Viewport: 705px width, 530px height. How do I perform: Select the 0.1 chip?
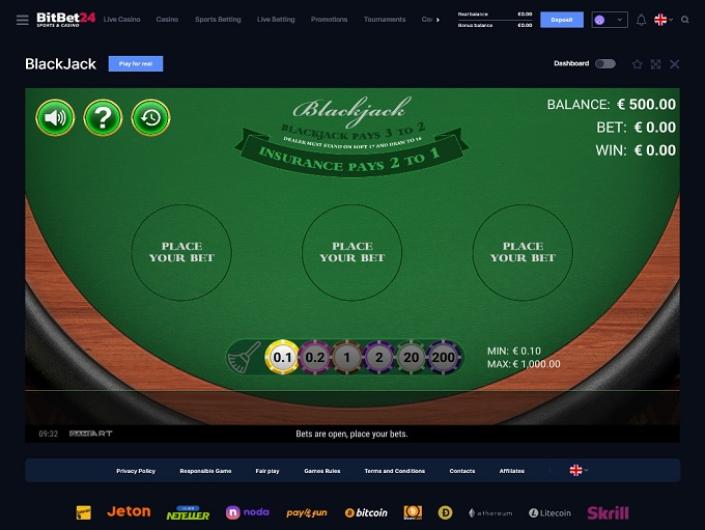(282, 357)
